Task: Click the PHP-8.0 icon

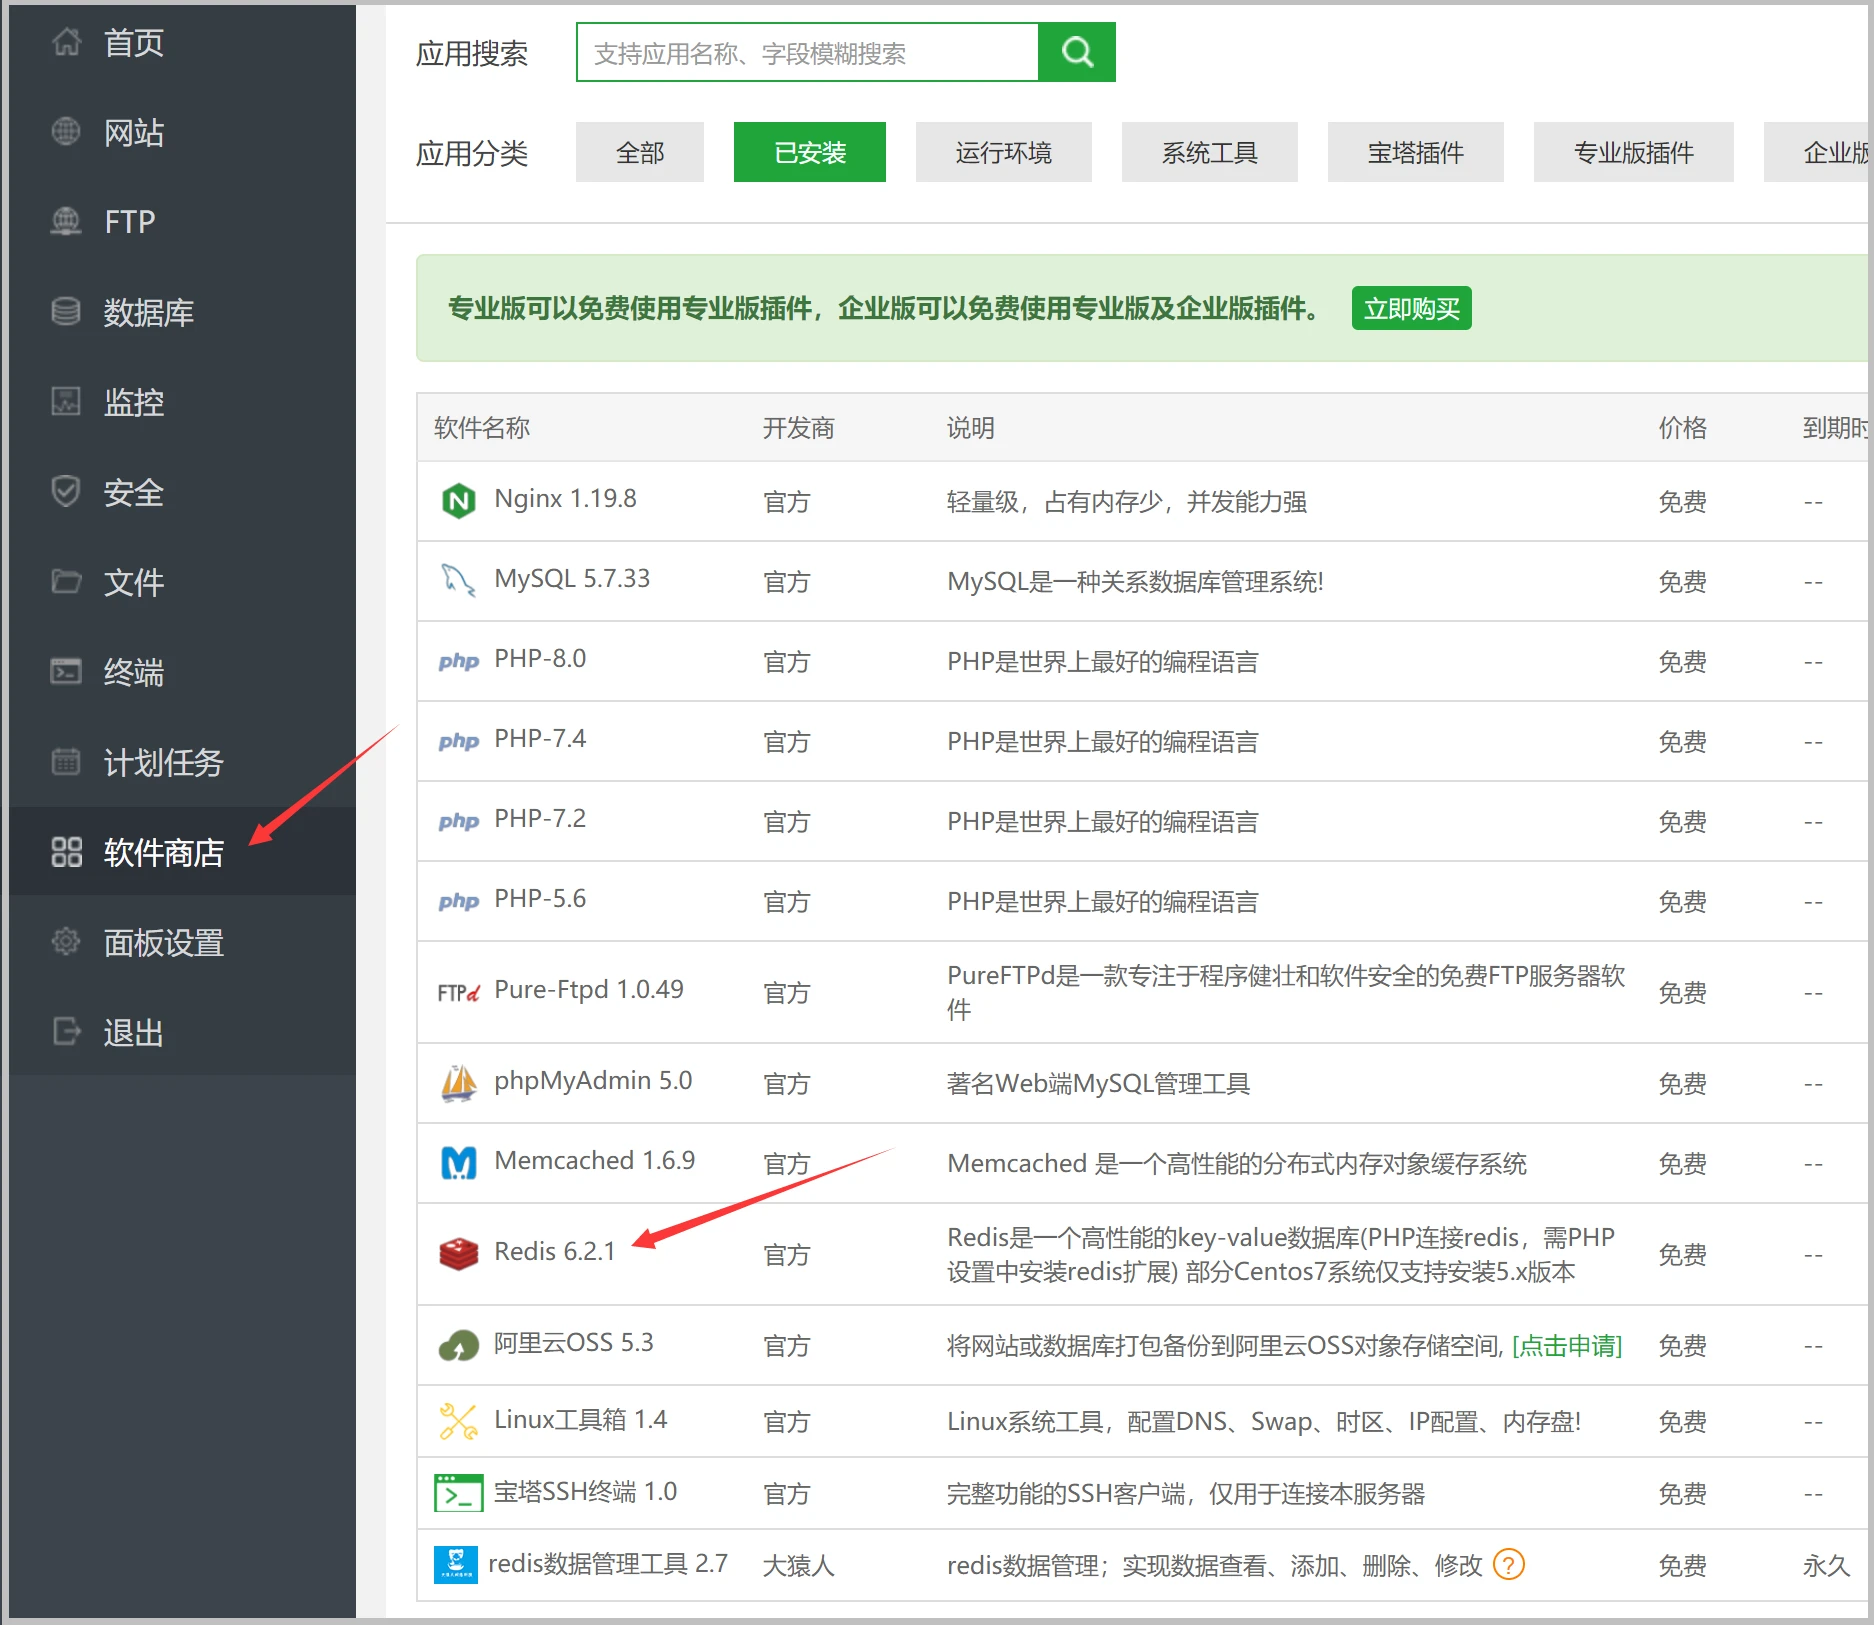Action: click(x=458, y=660)
